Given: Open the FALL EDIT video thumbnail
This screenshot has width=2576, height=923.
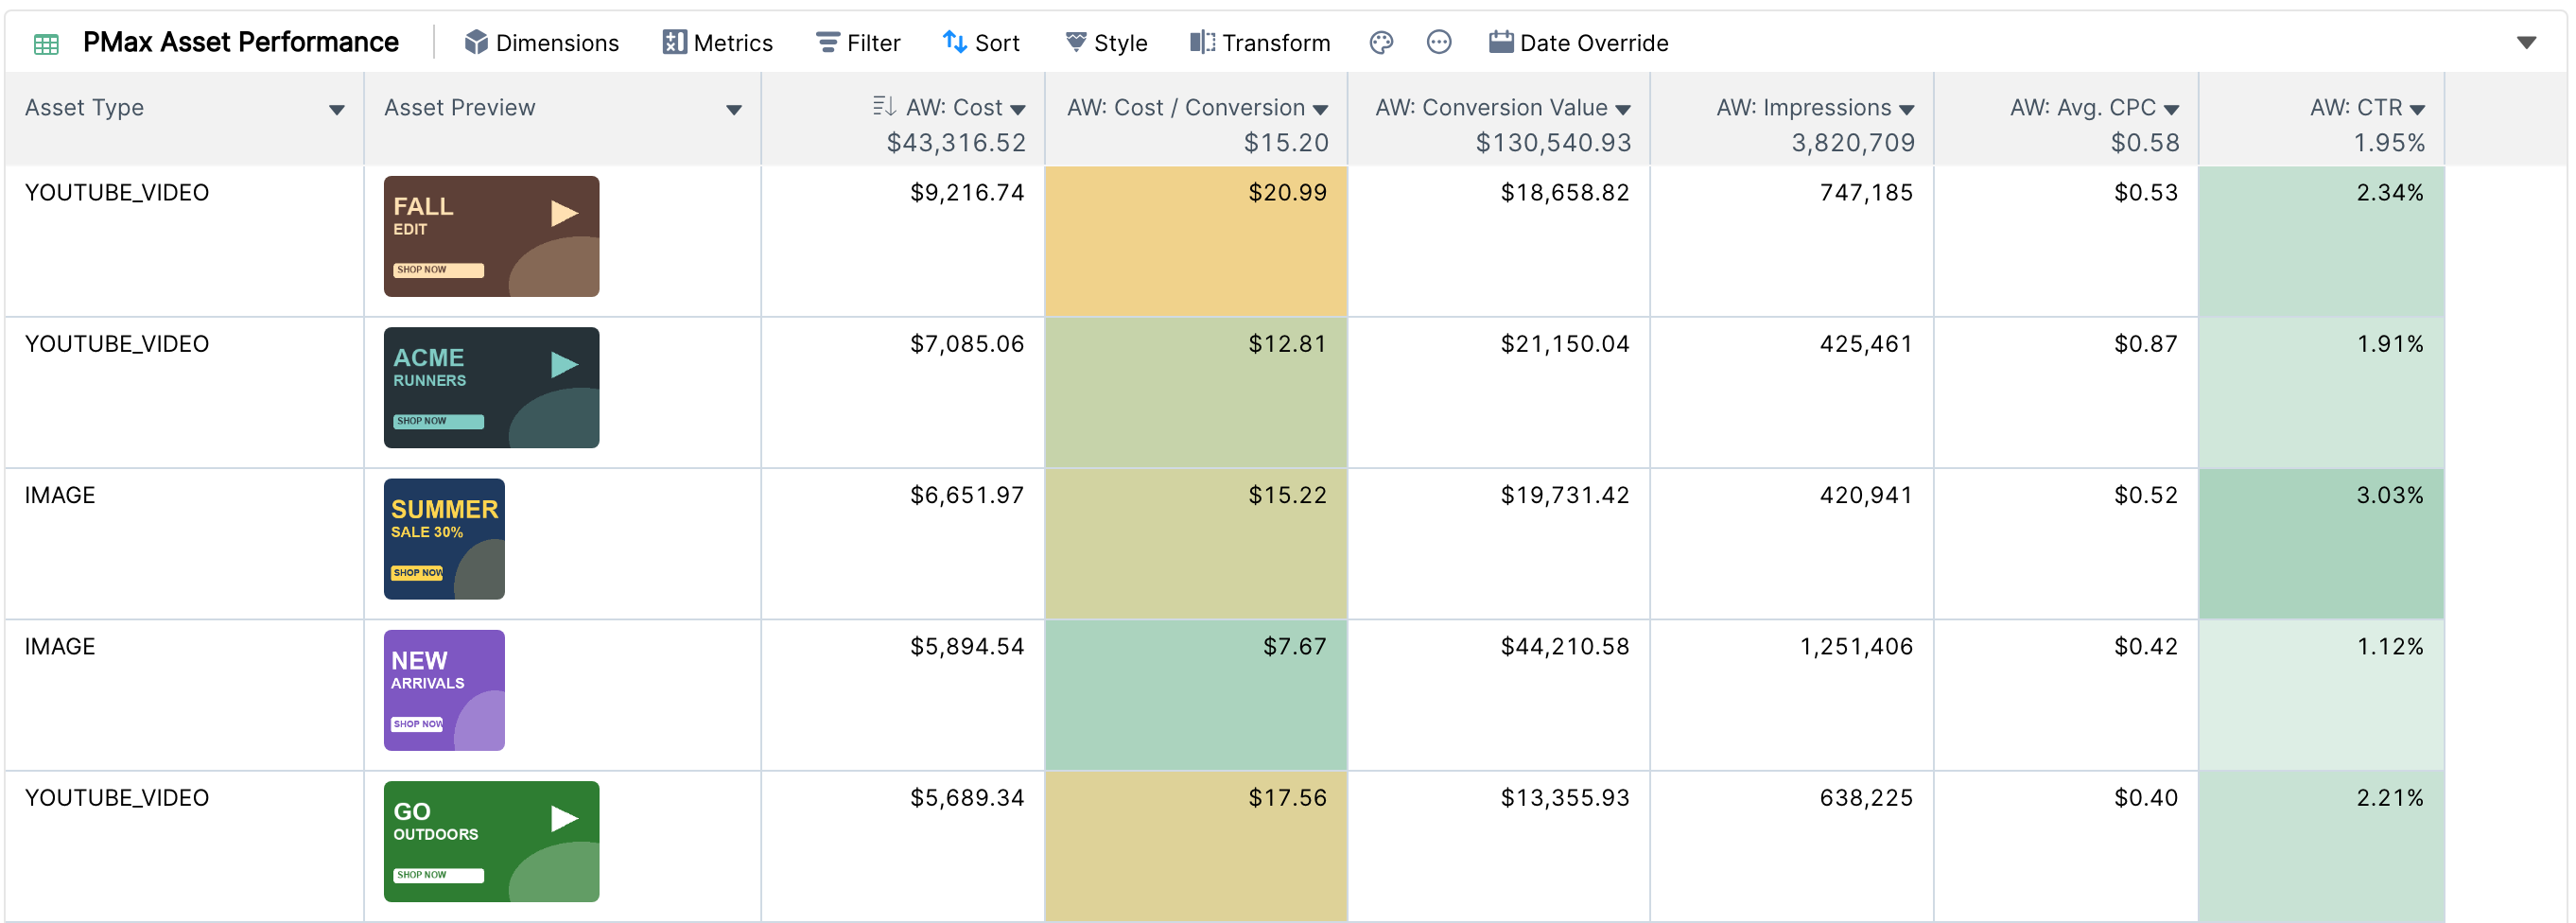Looking at the screenshot, I should pyautogui.click(x=491, y=236).
